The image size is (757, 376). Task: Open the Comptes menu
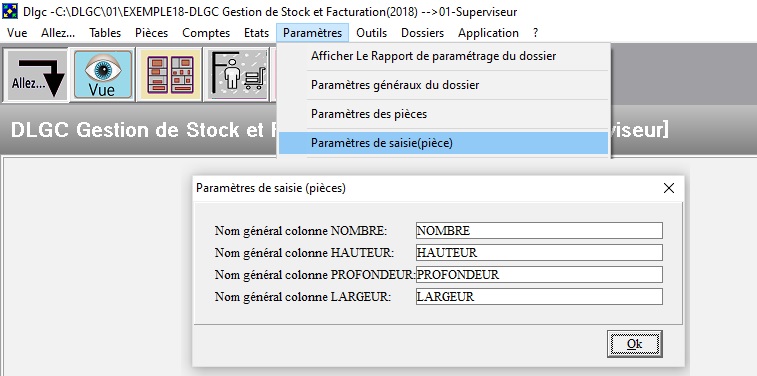tap(206, 33)
